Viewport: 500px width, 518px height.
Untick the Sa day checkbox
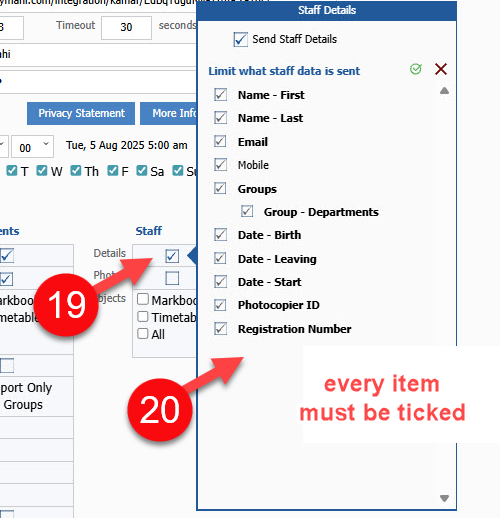click(x=142, y=171)
